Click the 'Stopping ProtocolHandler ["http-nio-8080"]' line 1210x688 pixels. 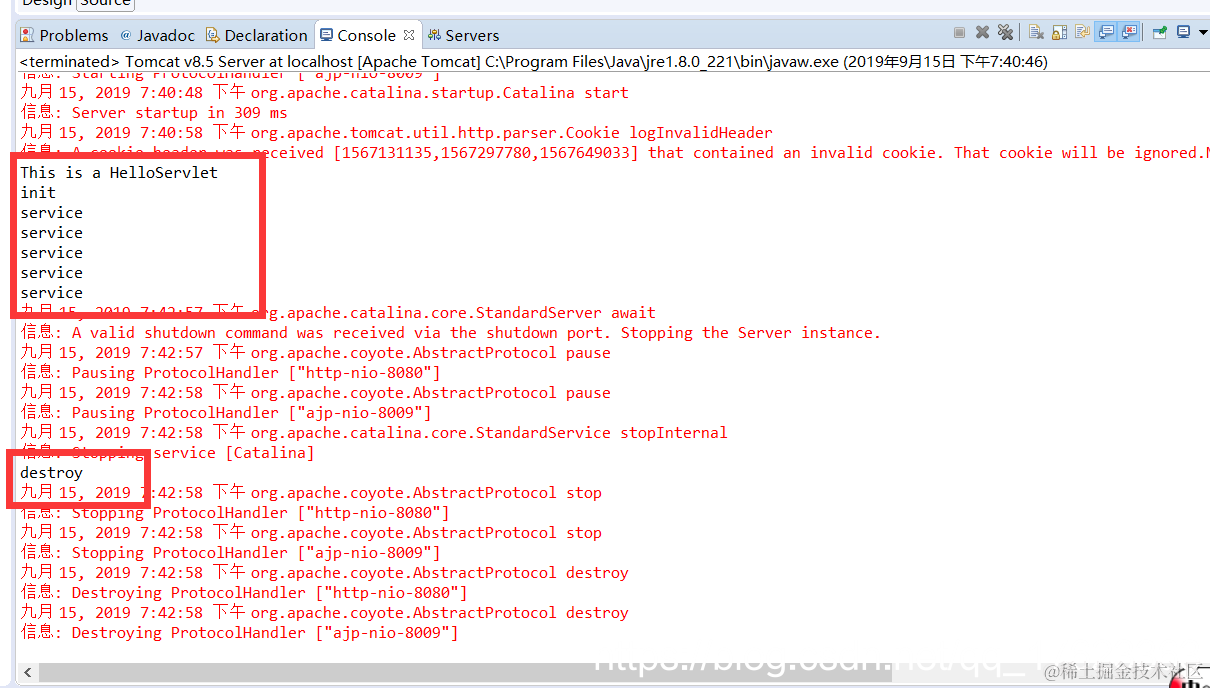tap(235, 512)
